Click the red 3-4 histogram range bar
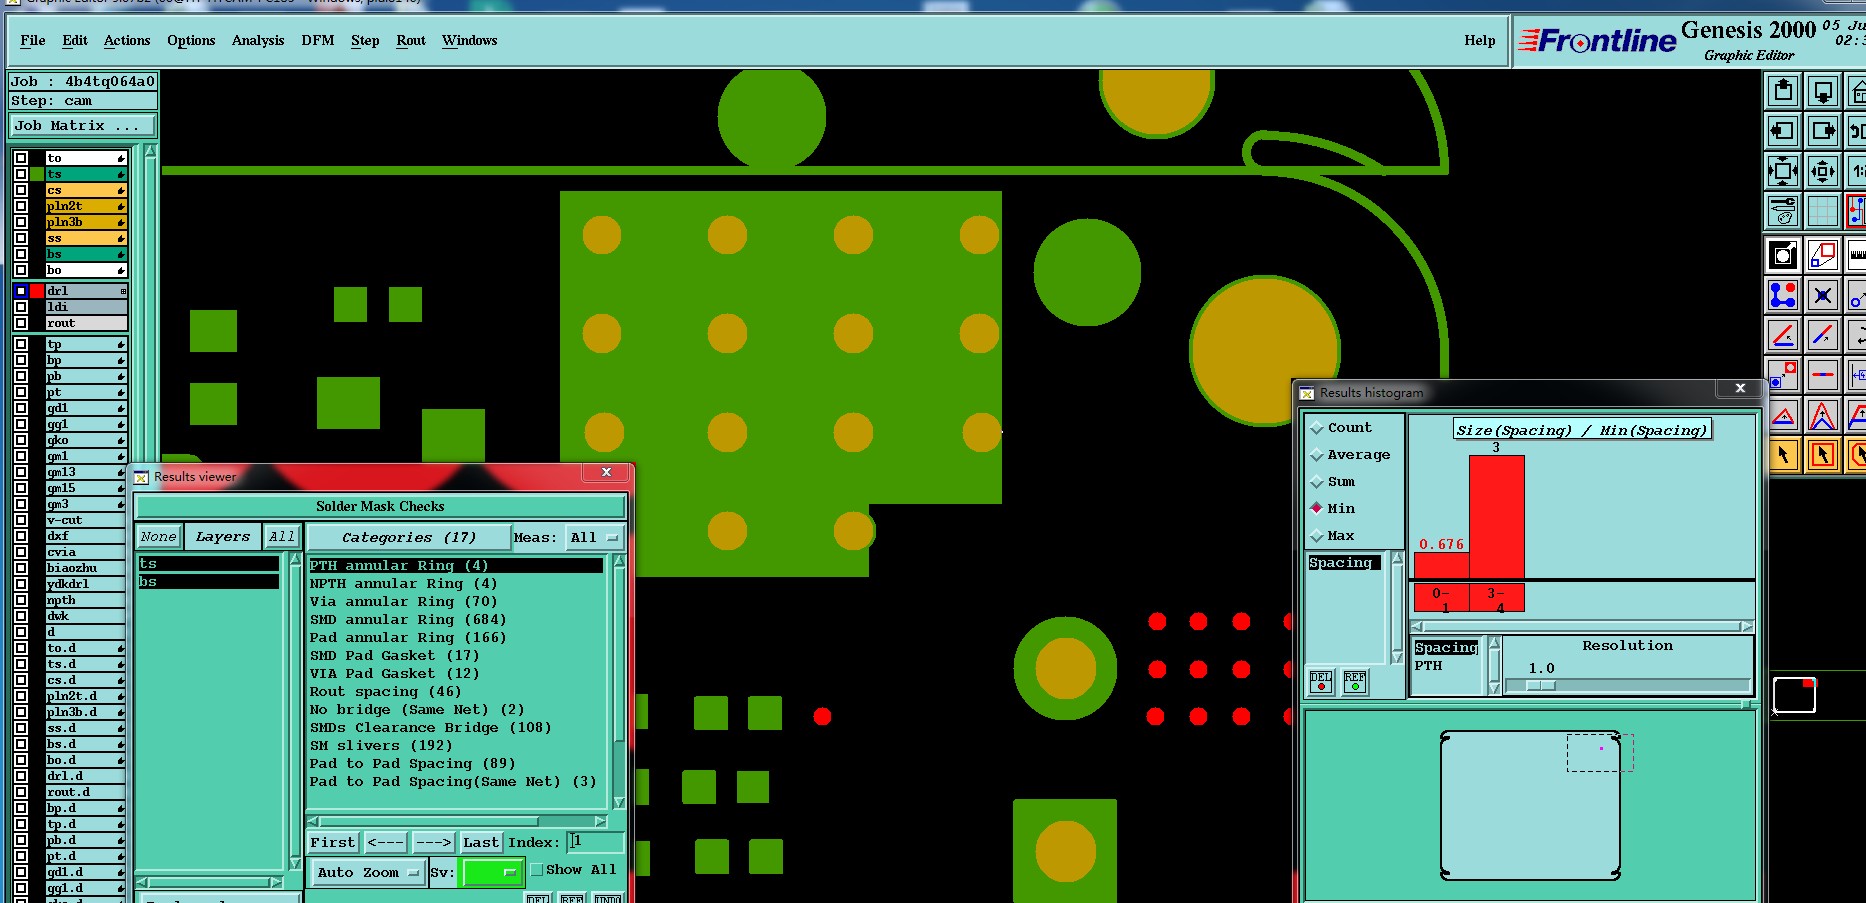This screenshot has height=903, width=1866. pos(1496,597)
